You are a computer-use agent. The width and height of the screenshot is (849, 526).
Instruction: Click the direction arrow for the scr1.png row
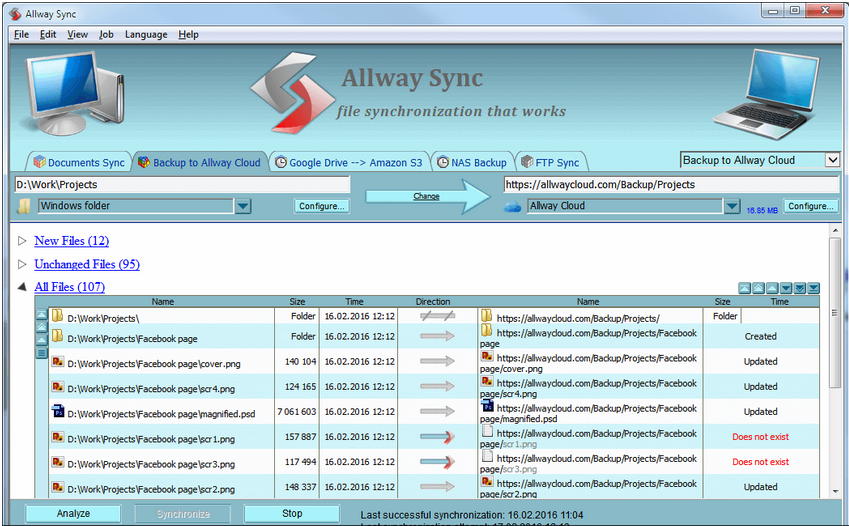click(437, 437)
